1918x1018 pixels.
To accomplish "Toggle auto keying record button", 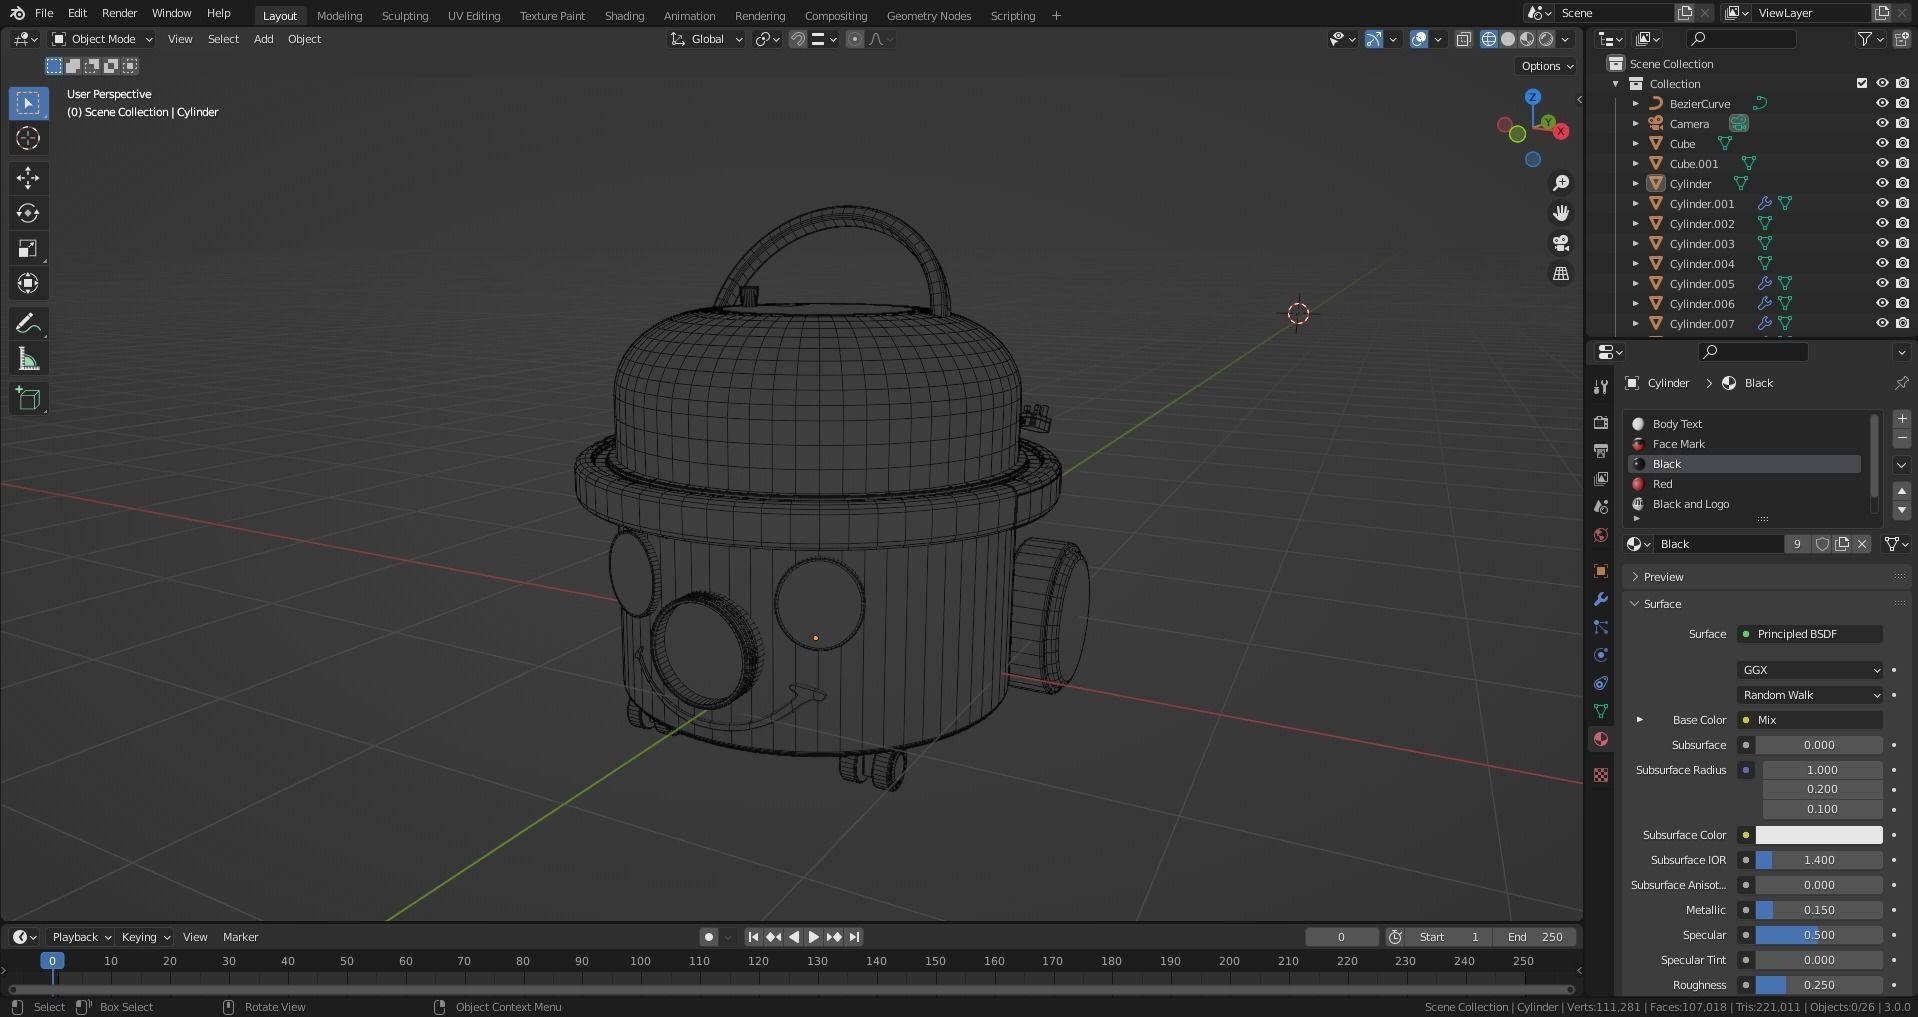I will pyautogui.click(x=708, y=937).
